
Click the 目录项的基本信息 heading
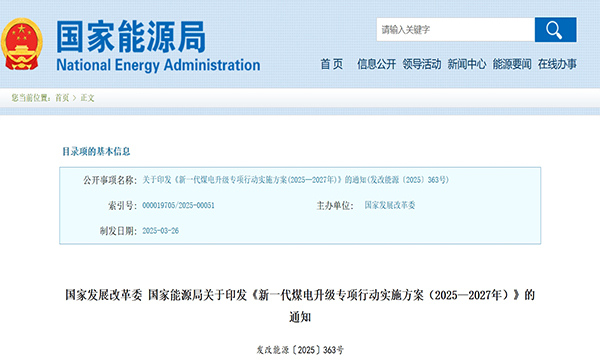point(96,151)
